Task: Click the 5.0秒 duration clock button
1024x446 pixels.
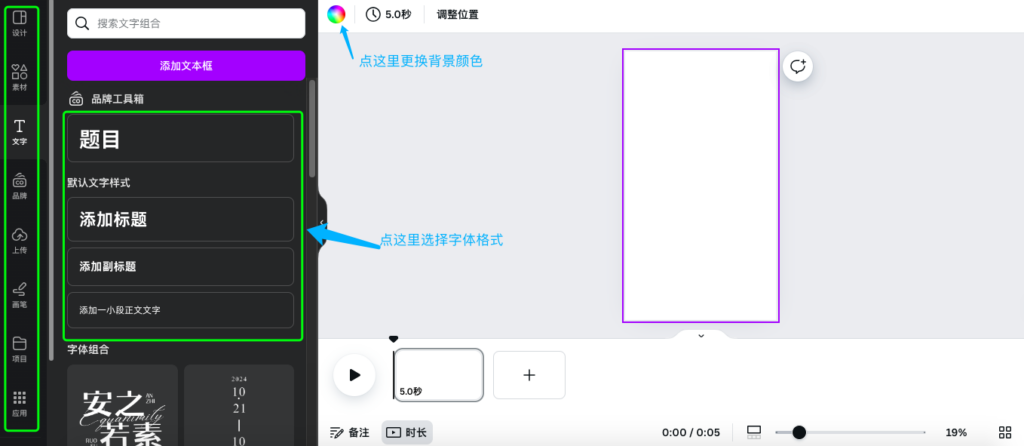Action: click(389, 14)
